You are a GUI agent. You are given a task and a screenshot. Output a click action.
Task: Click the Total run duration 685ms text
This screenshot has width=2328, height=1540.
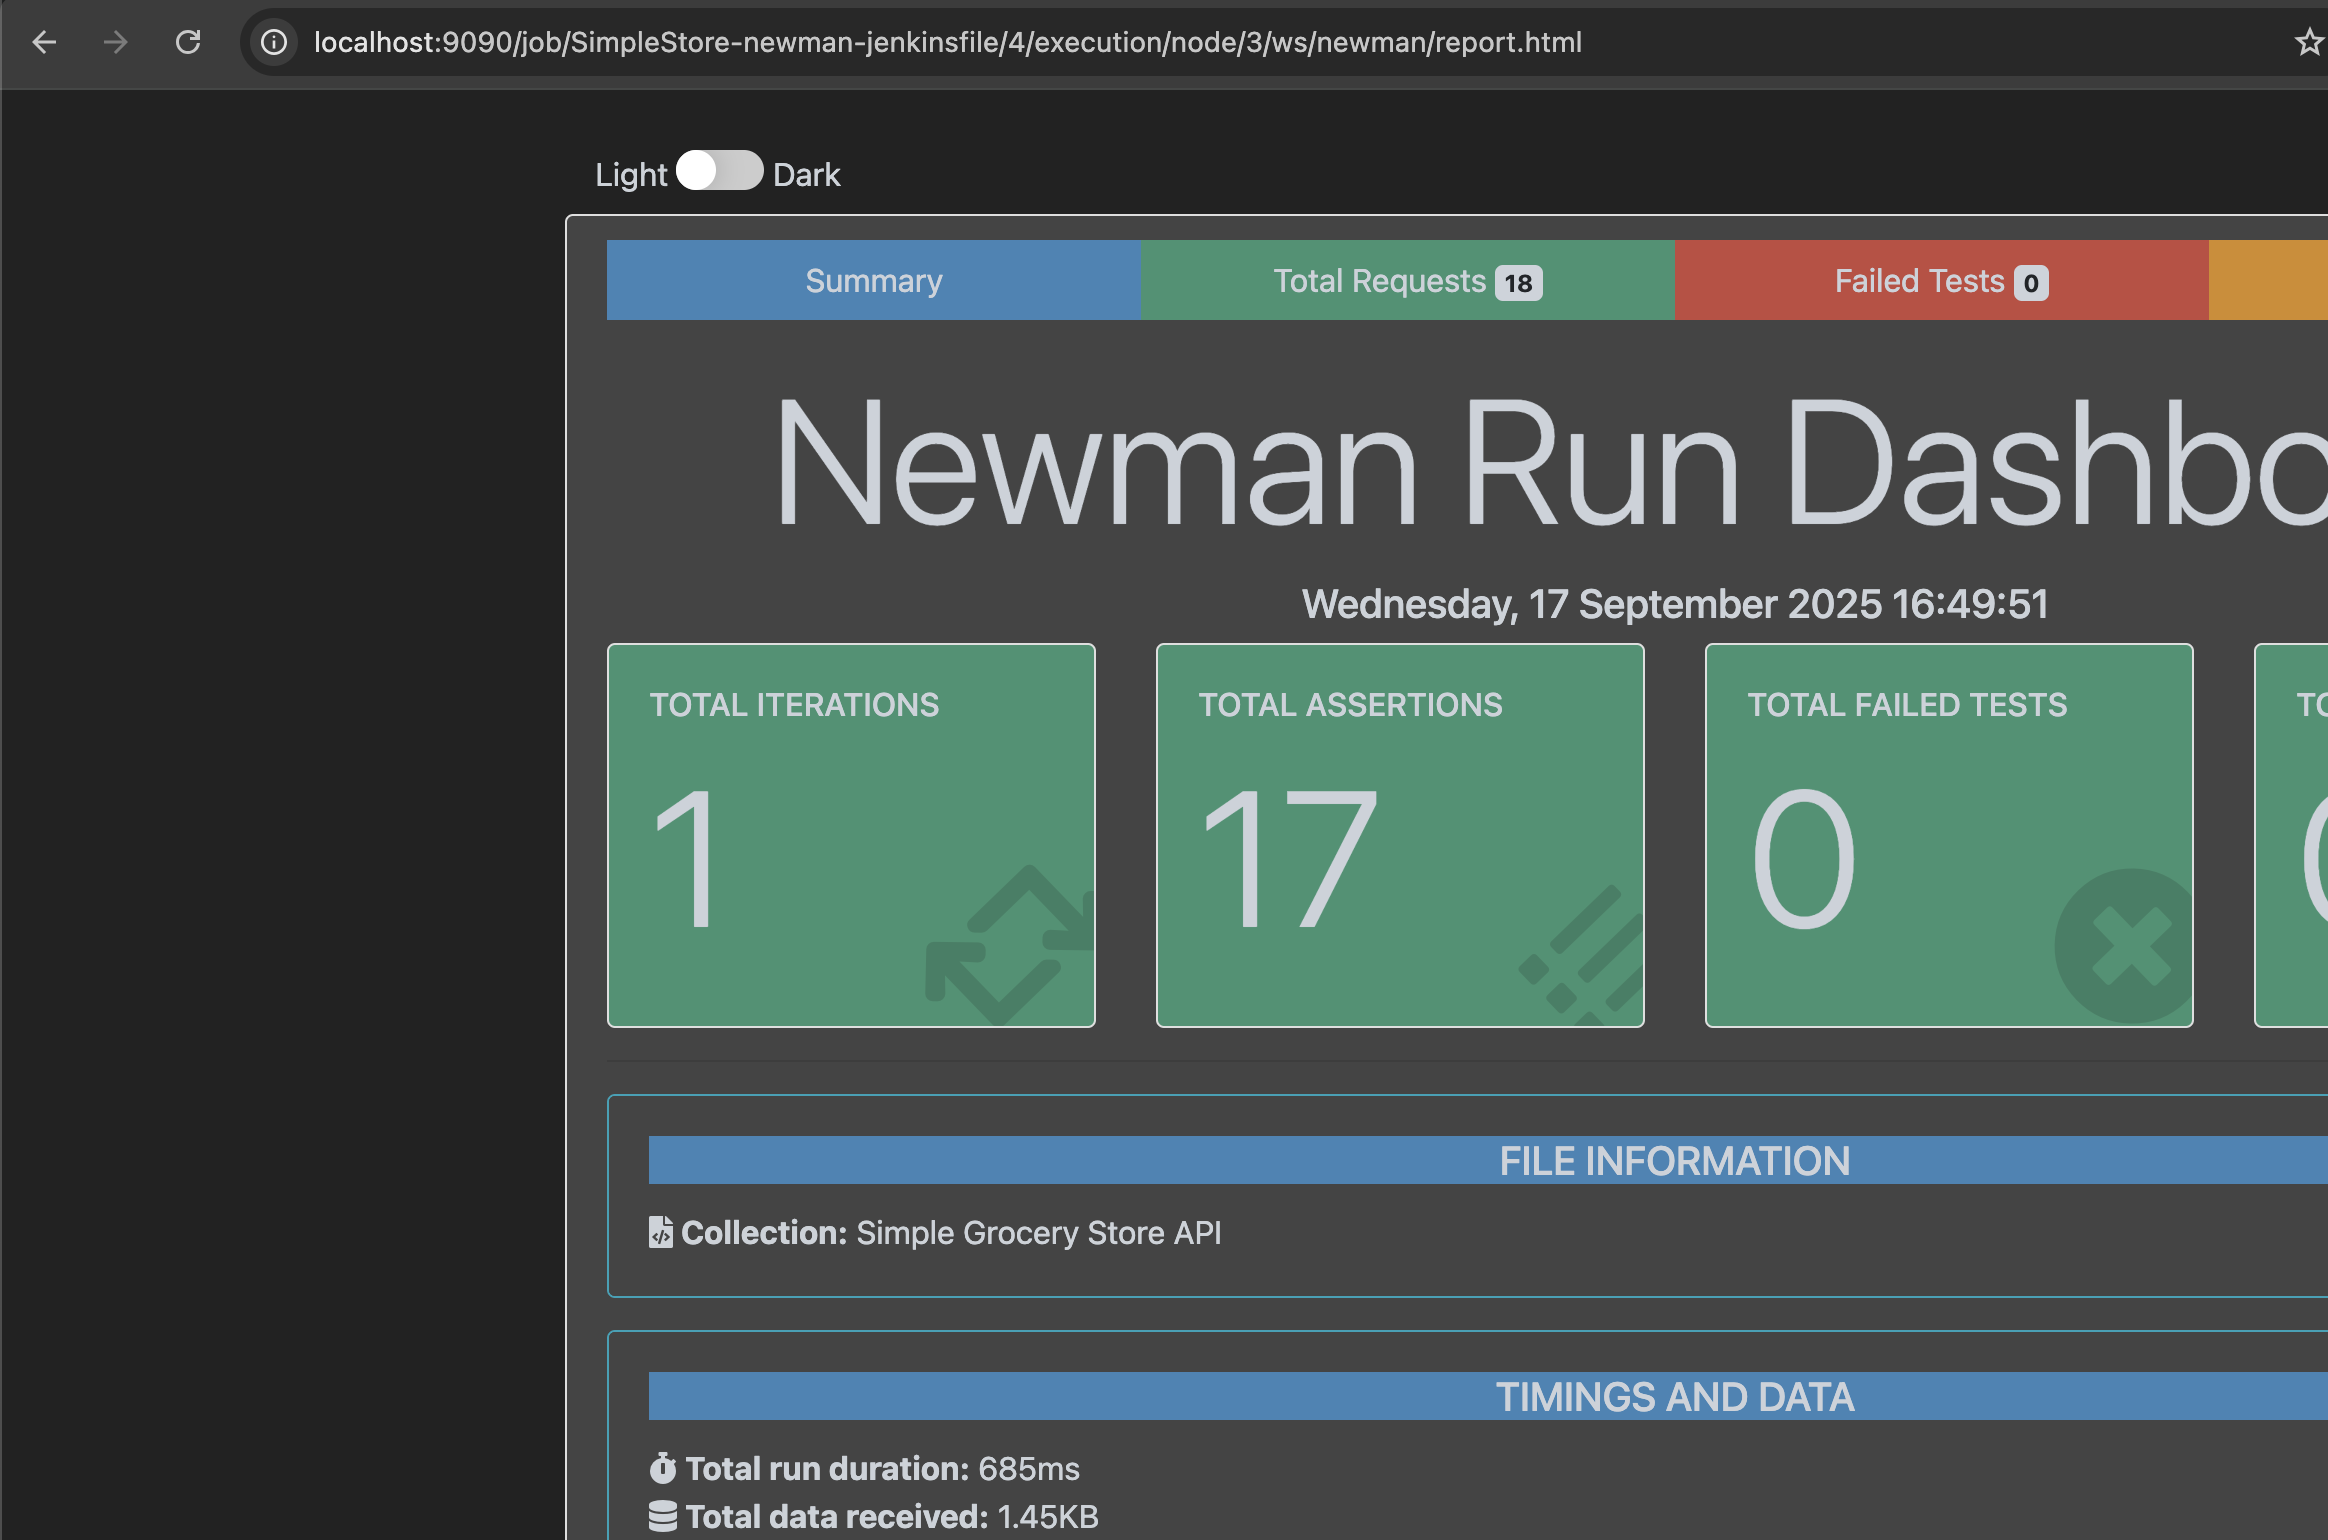(882, 1468)
